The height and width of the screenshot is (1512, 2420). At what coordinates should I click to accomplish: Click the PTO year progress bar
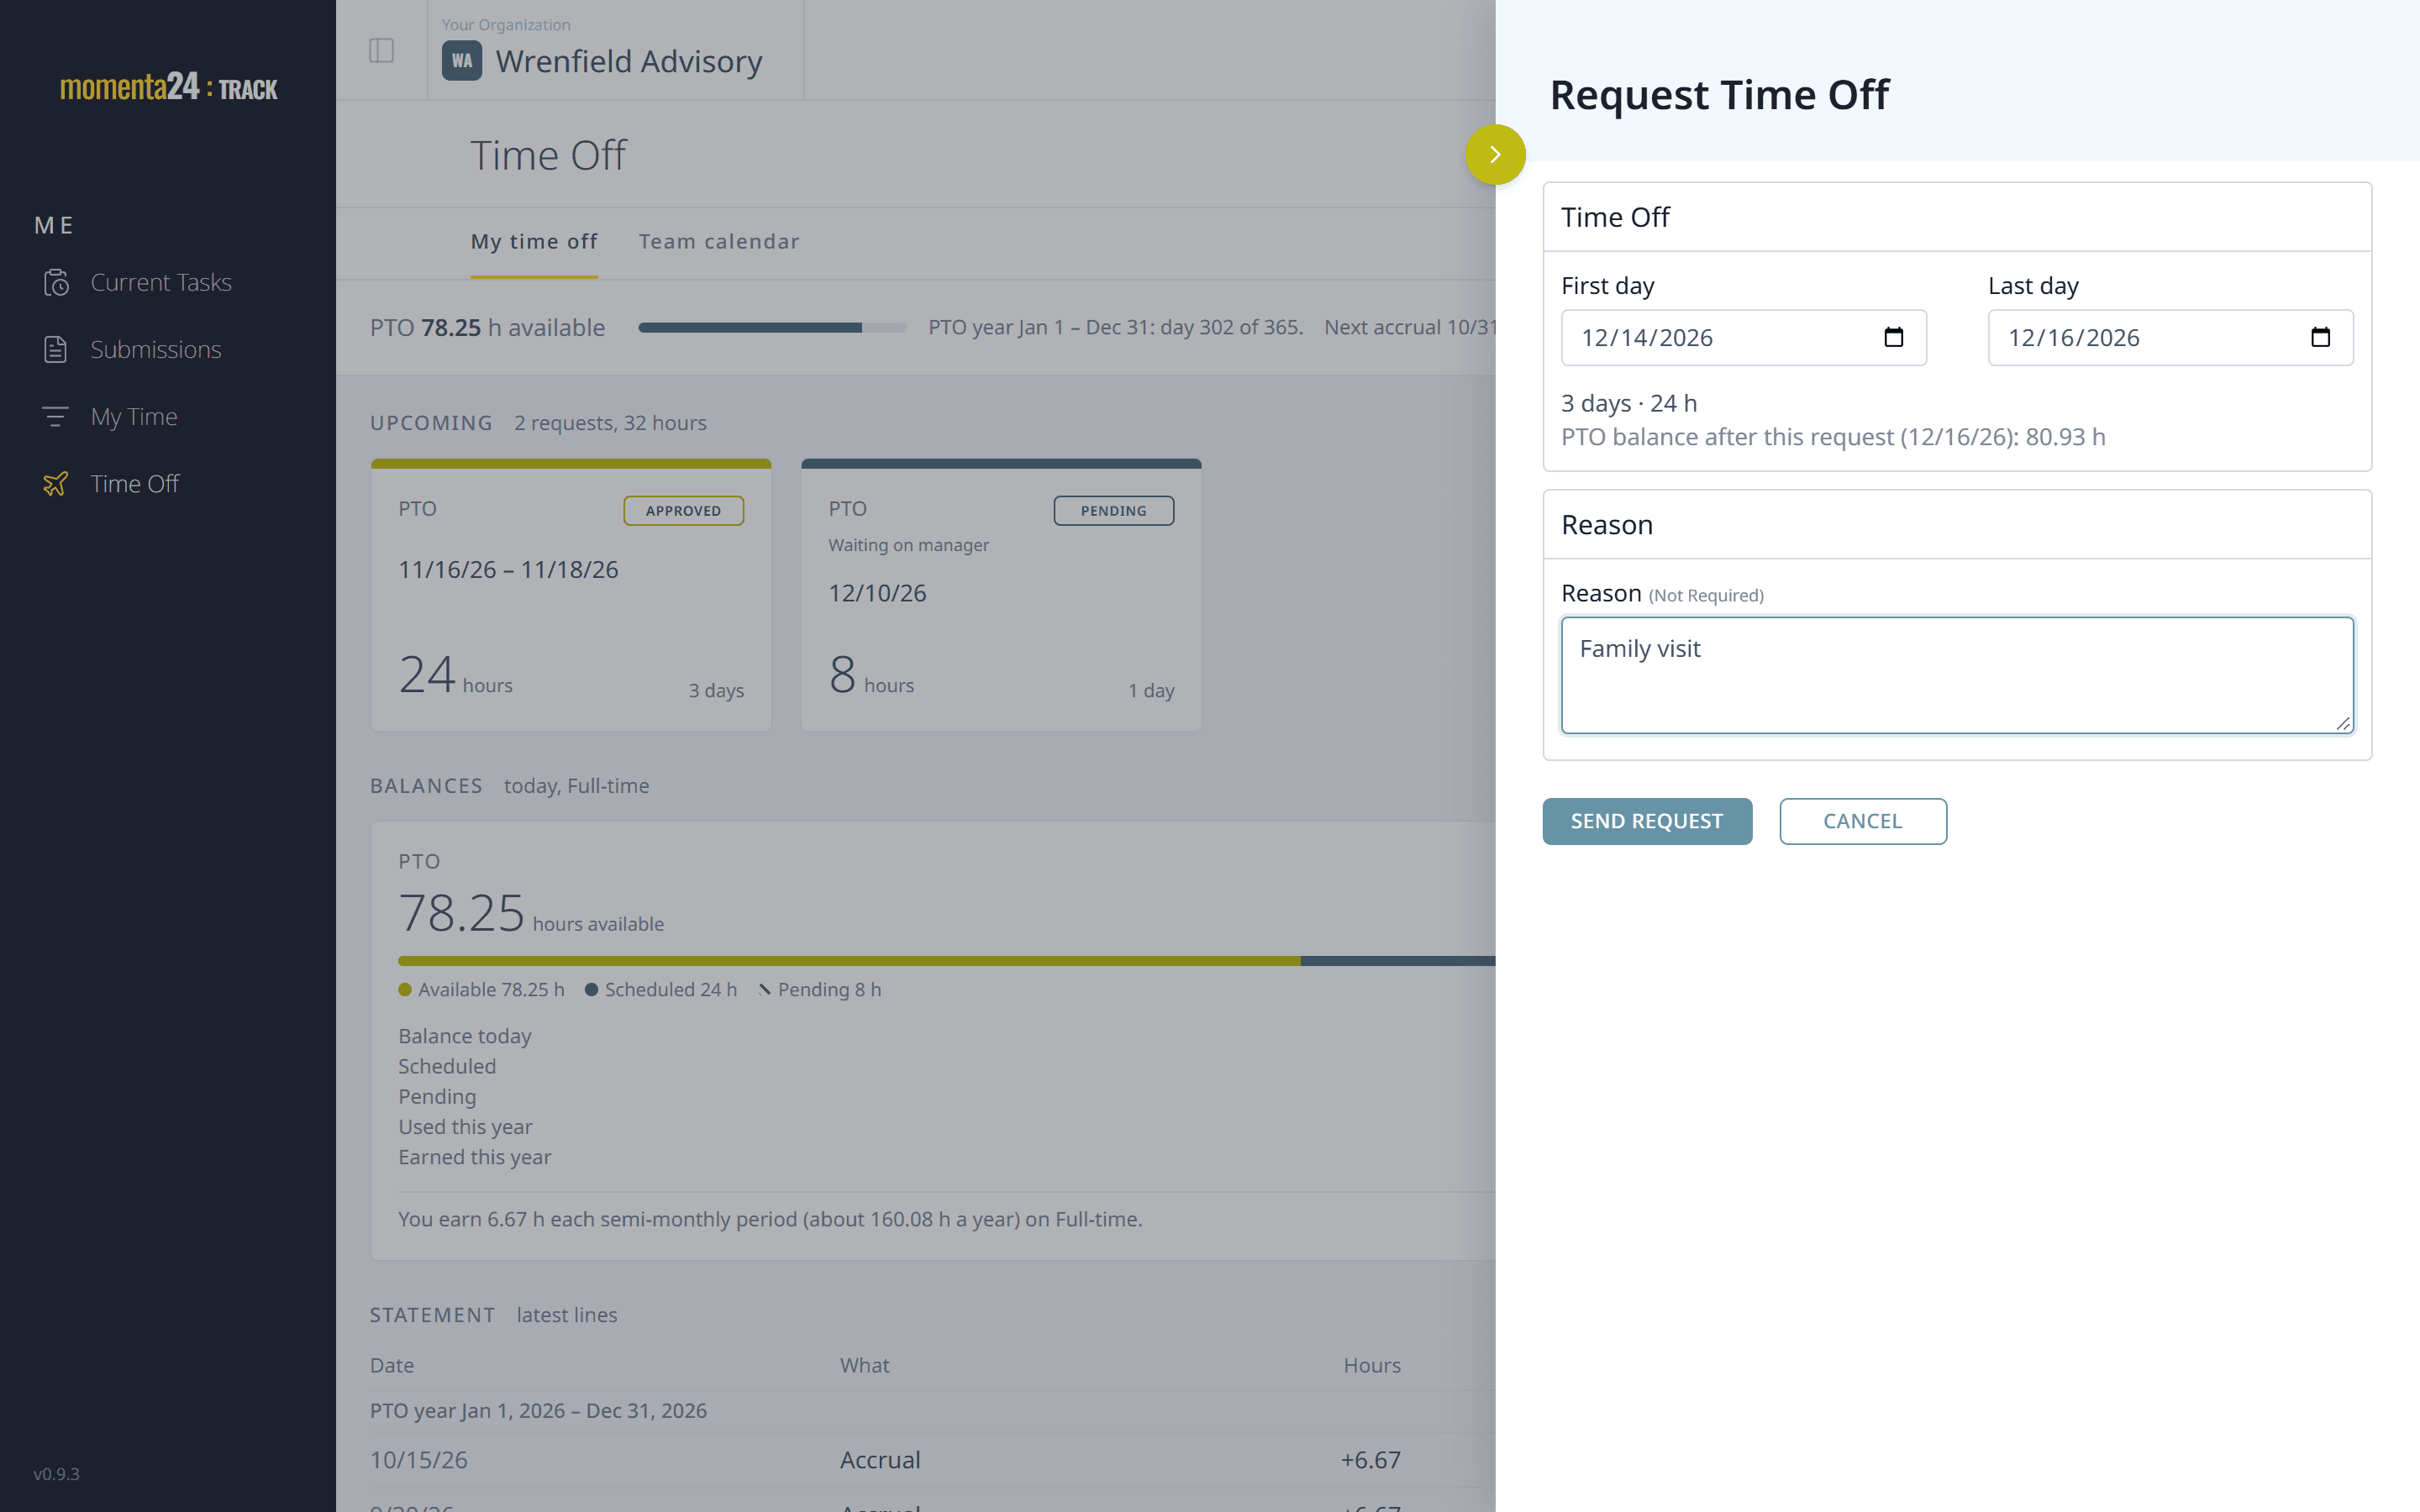click(772, 328)
